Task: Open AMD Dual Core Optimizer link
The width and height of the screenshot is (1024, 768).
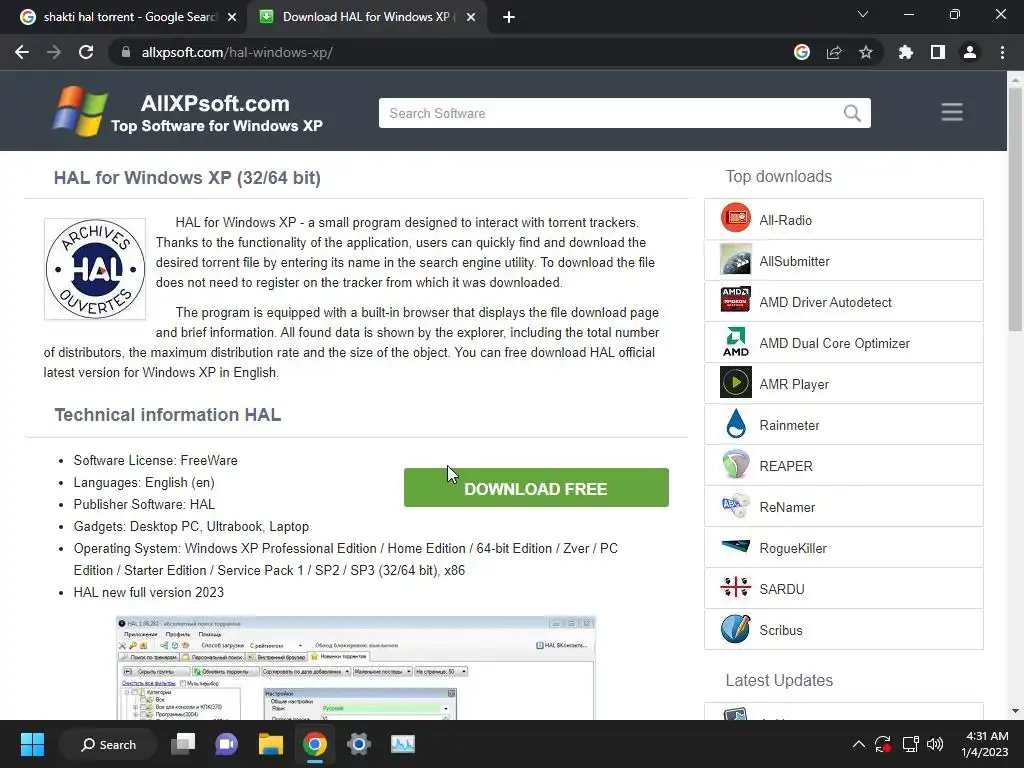Action: [835, 344]
